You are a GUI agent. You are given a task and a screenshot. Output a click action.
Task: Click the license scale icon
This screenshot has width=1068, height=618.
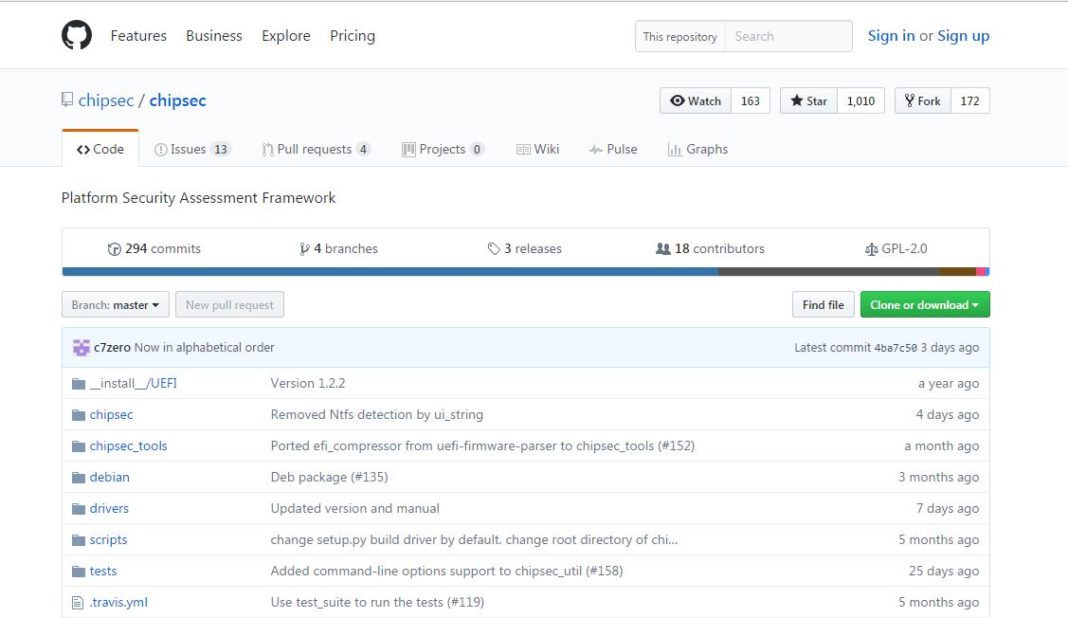pos(871,249)
